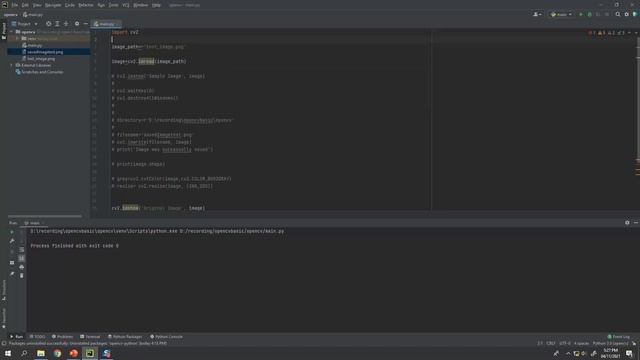
Task: Click the Debug bug icon in toolbar
Action: point(589,14)
